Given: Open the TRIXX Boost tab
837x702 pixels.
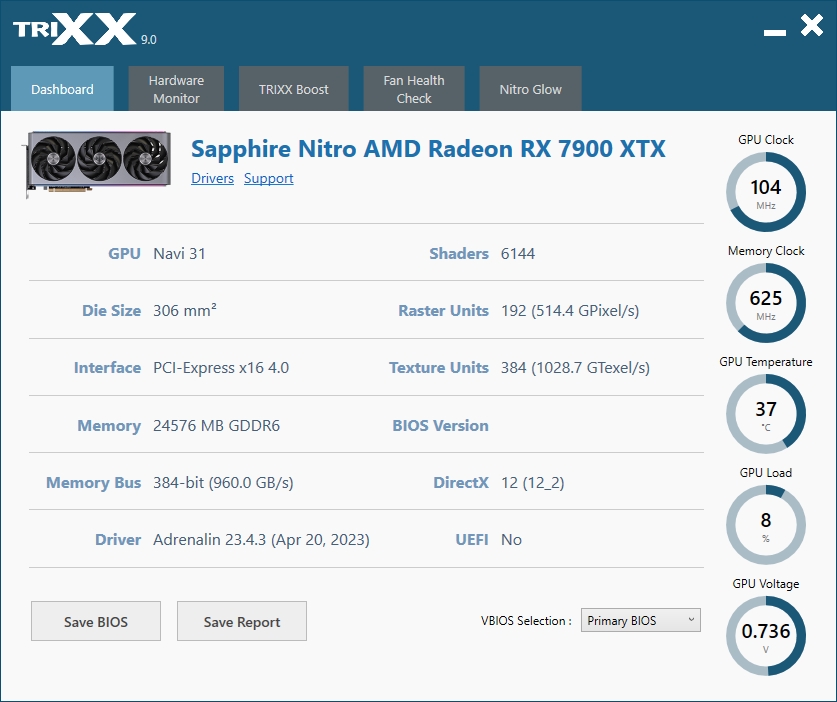Looking at the screenshot, I should [294, 89].
